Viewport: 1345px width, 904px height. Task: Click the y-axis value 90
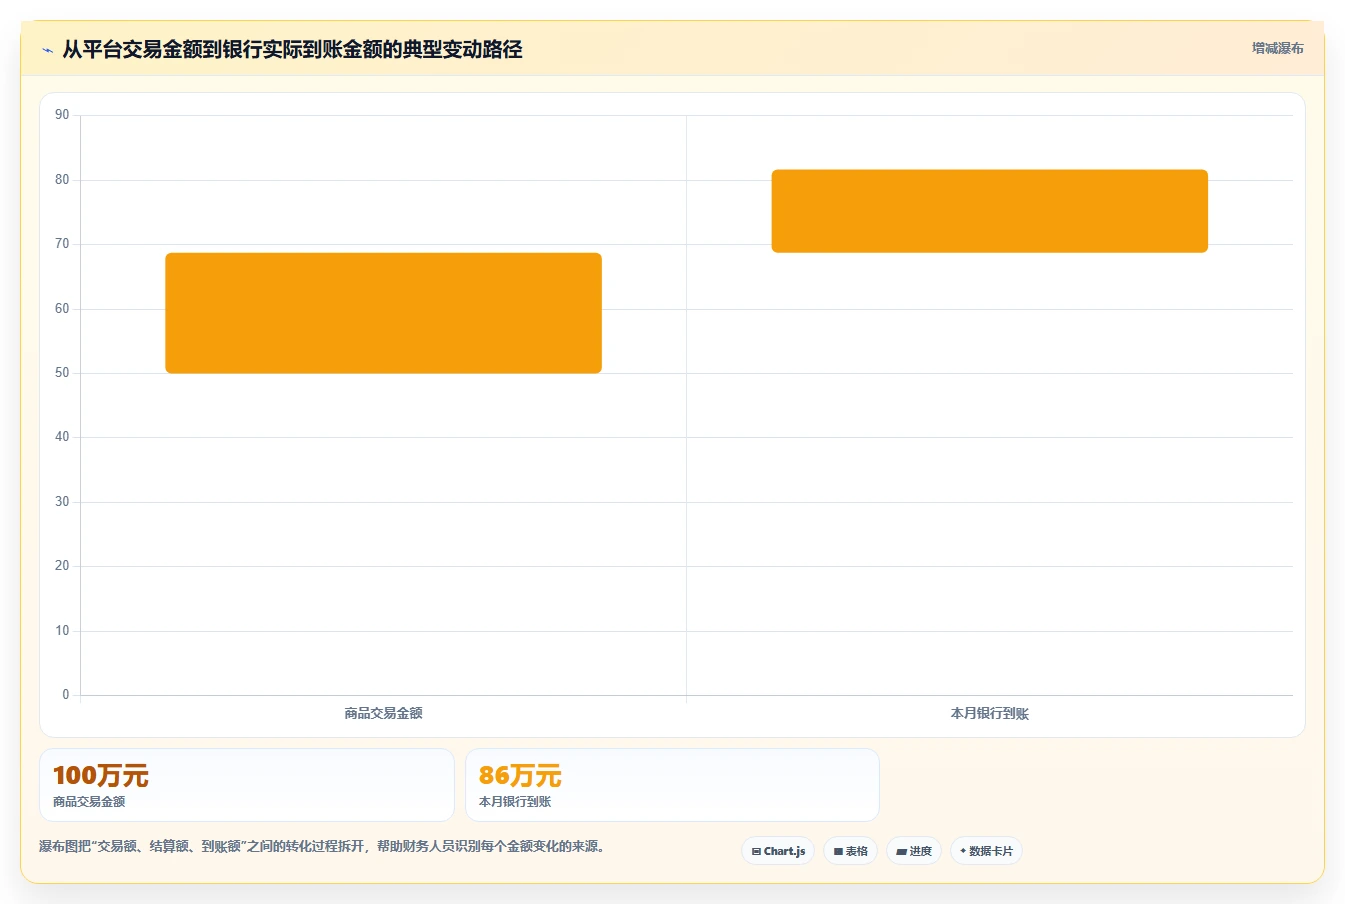tap(62, 115)
